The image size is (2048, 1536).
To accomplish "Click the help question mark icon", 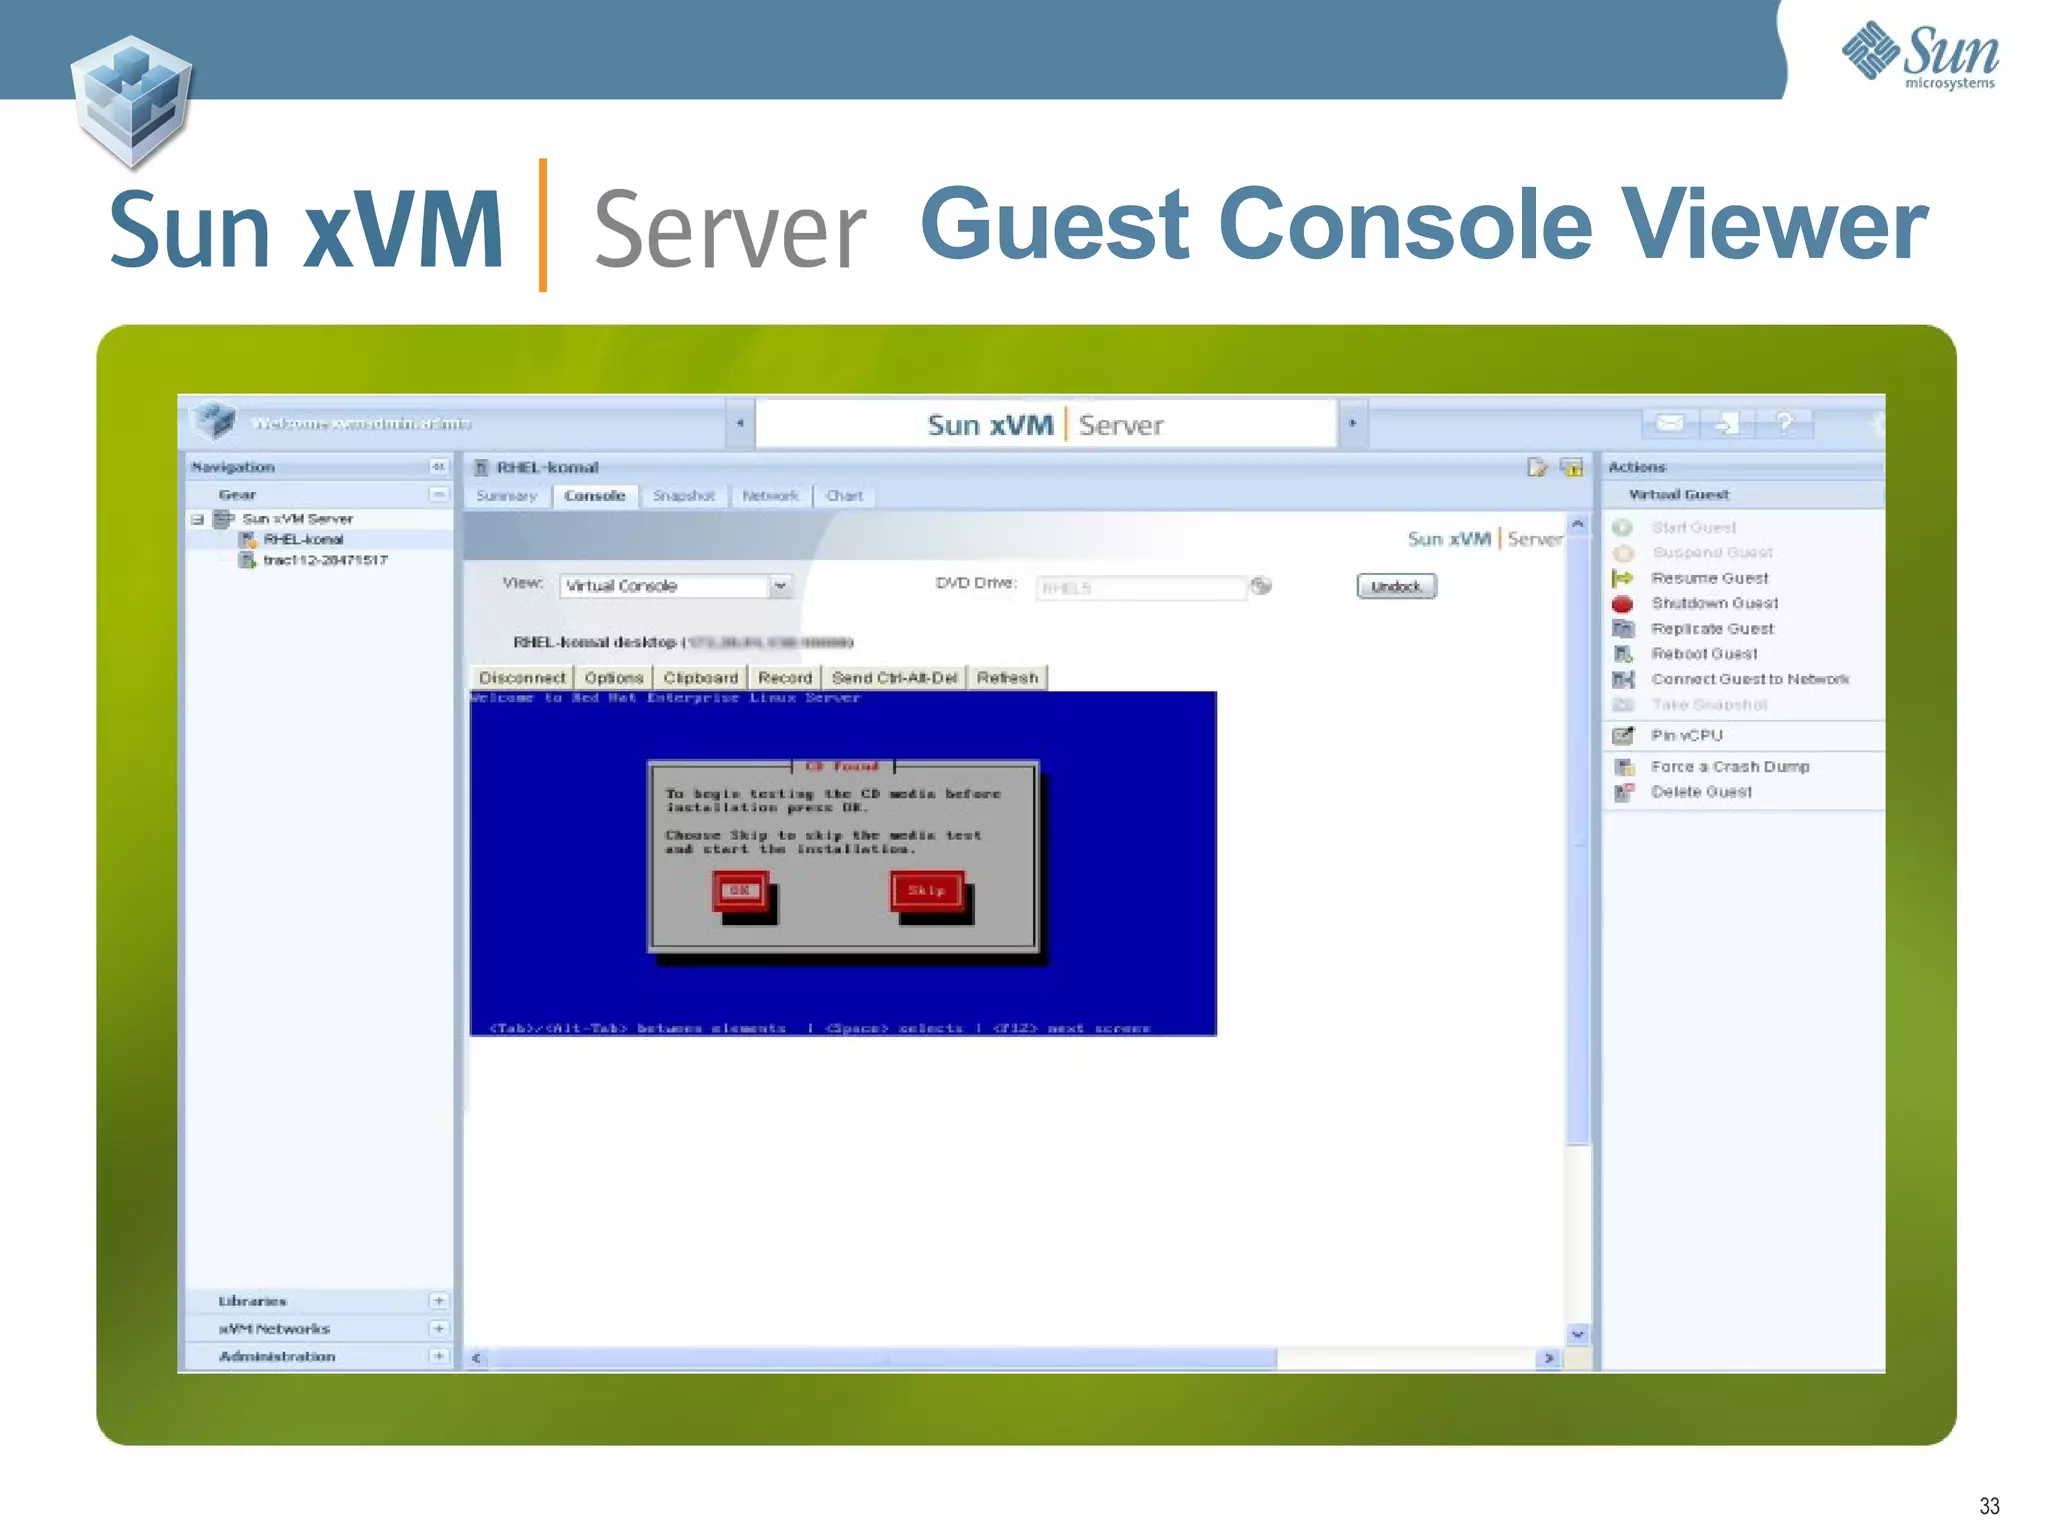I will [x=1785, y=423].
